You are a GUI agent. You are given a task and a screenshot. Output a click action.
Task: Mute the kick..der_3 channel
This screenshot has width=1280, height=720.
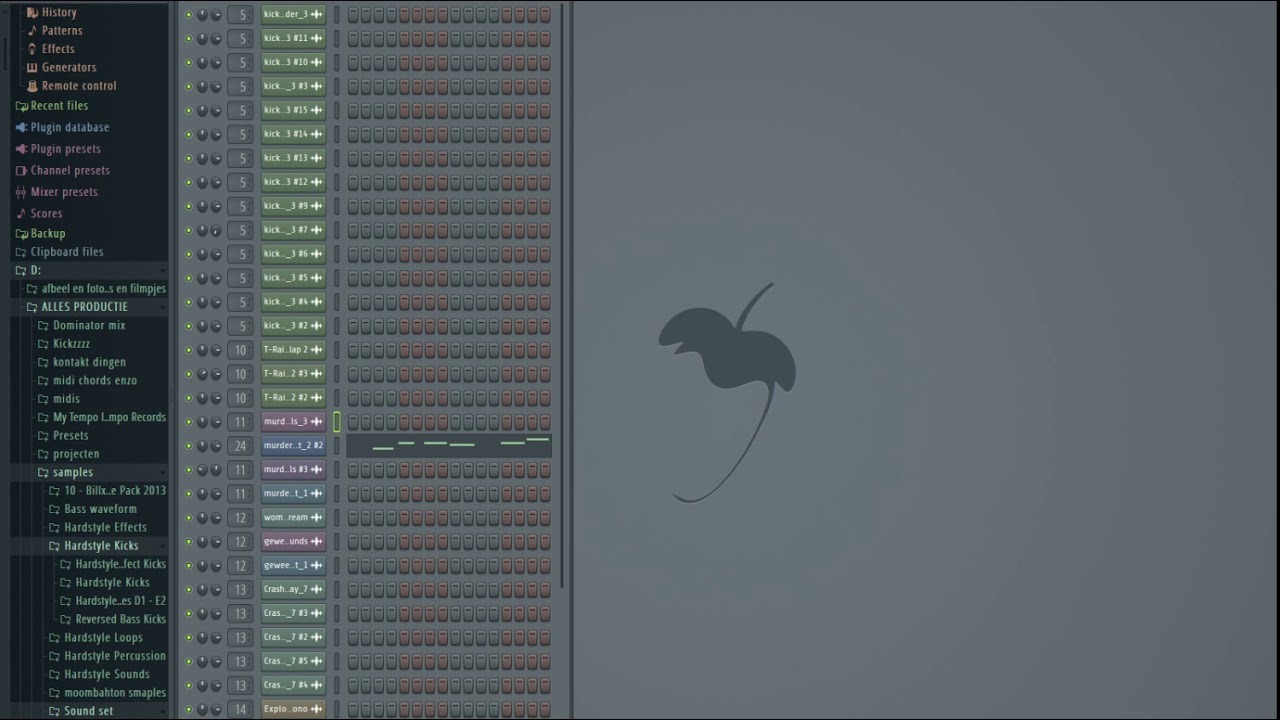(x=188, y=14)
